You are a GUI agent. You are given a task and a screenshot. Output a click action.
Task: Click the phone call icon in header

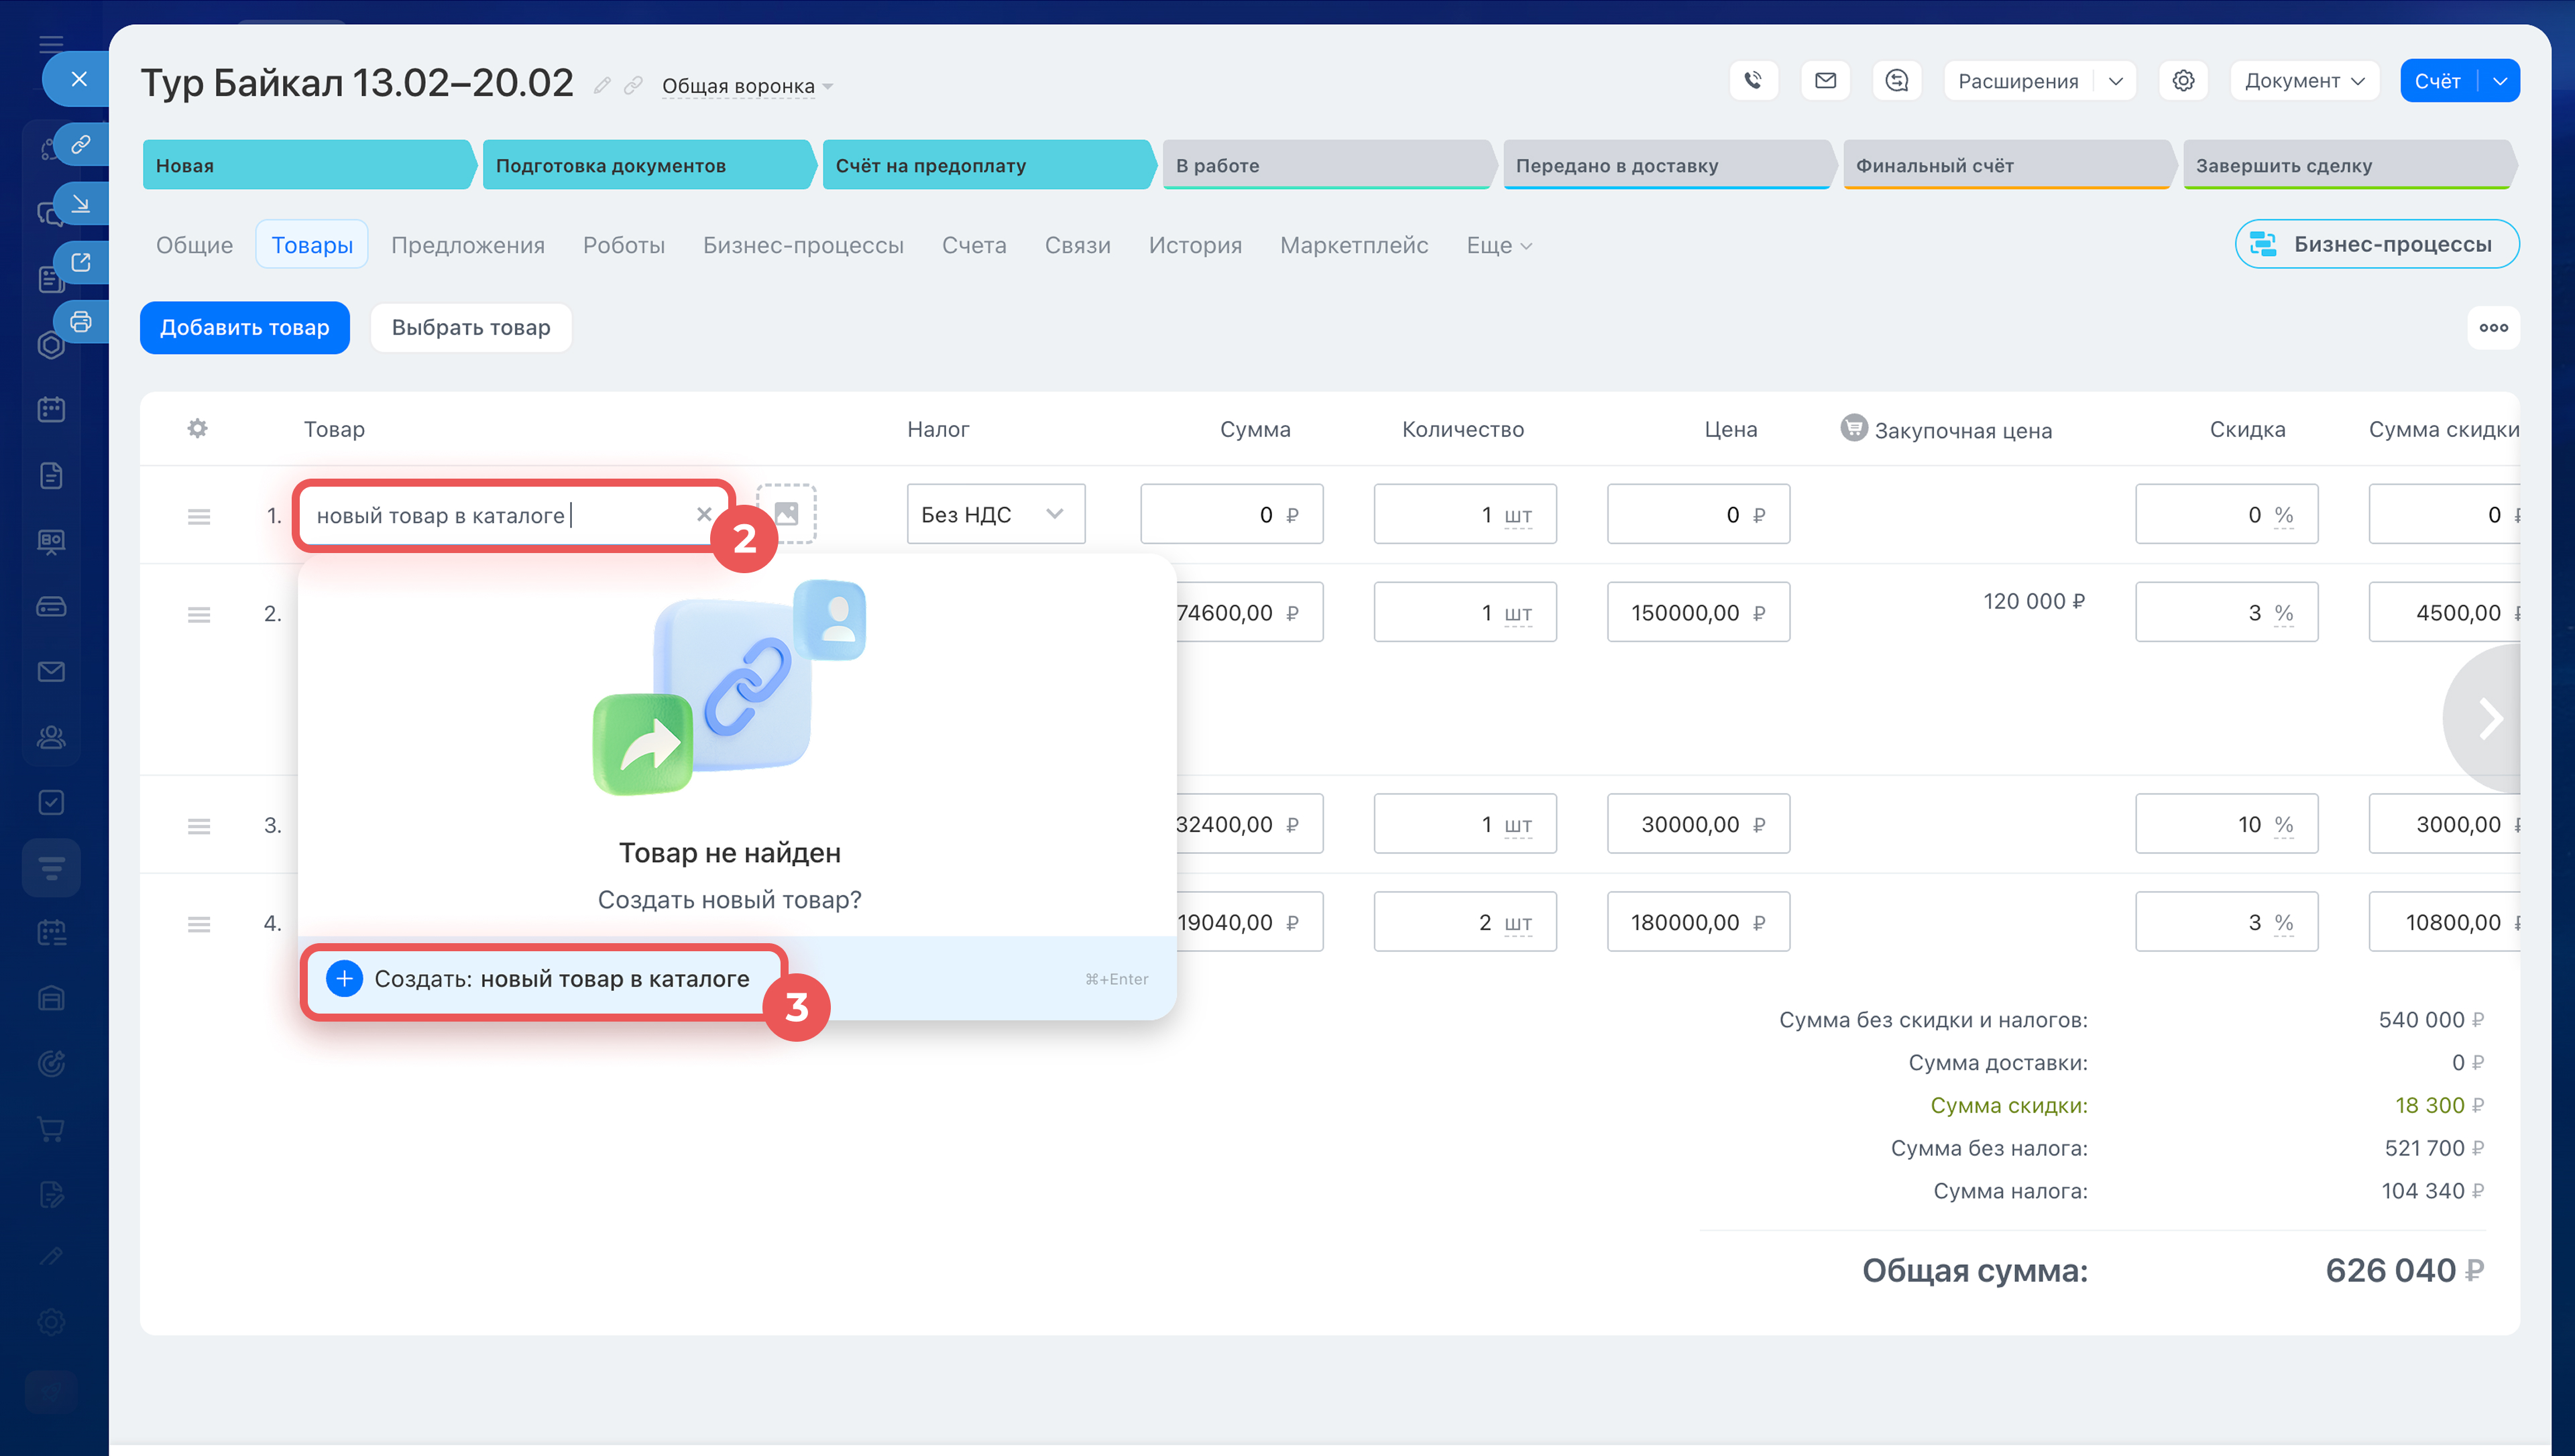click(1753, 81)
